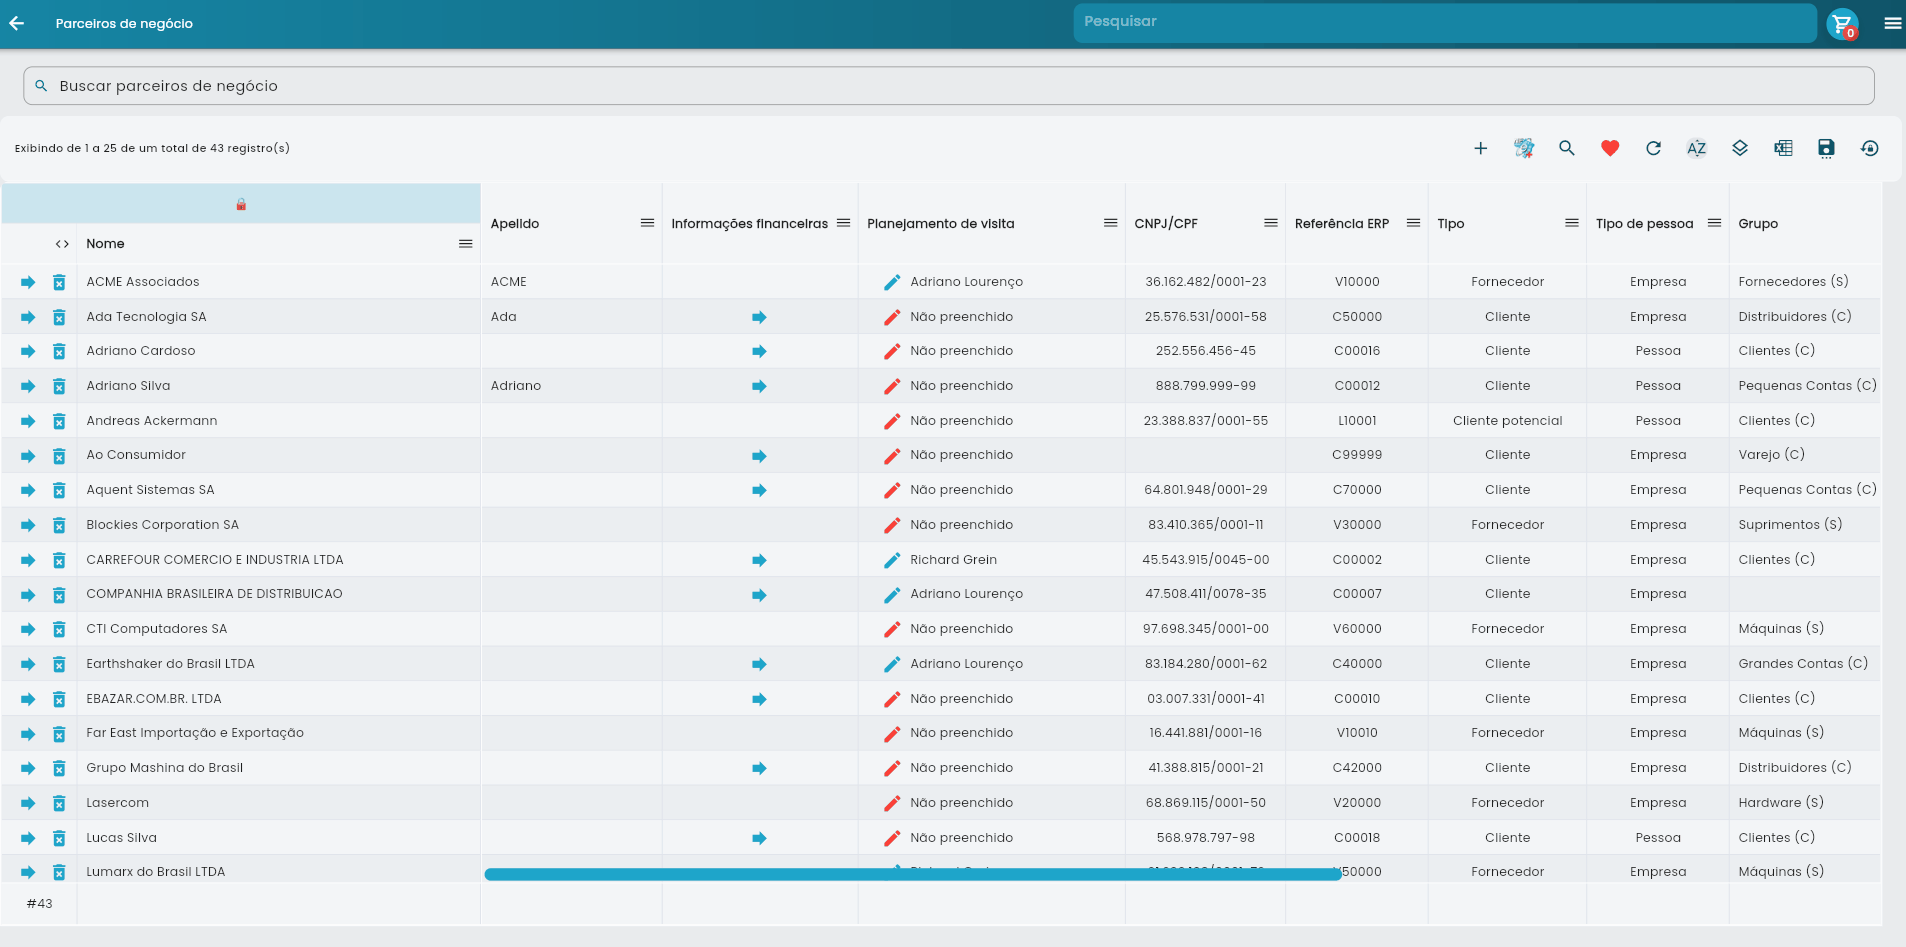Click the refresh icon in the toolbar
This screenshot has height=947, width=1906.
point(1653,148)
